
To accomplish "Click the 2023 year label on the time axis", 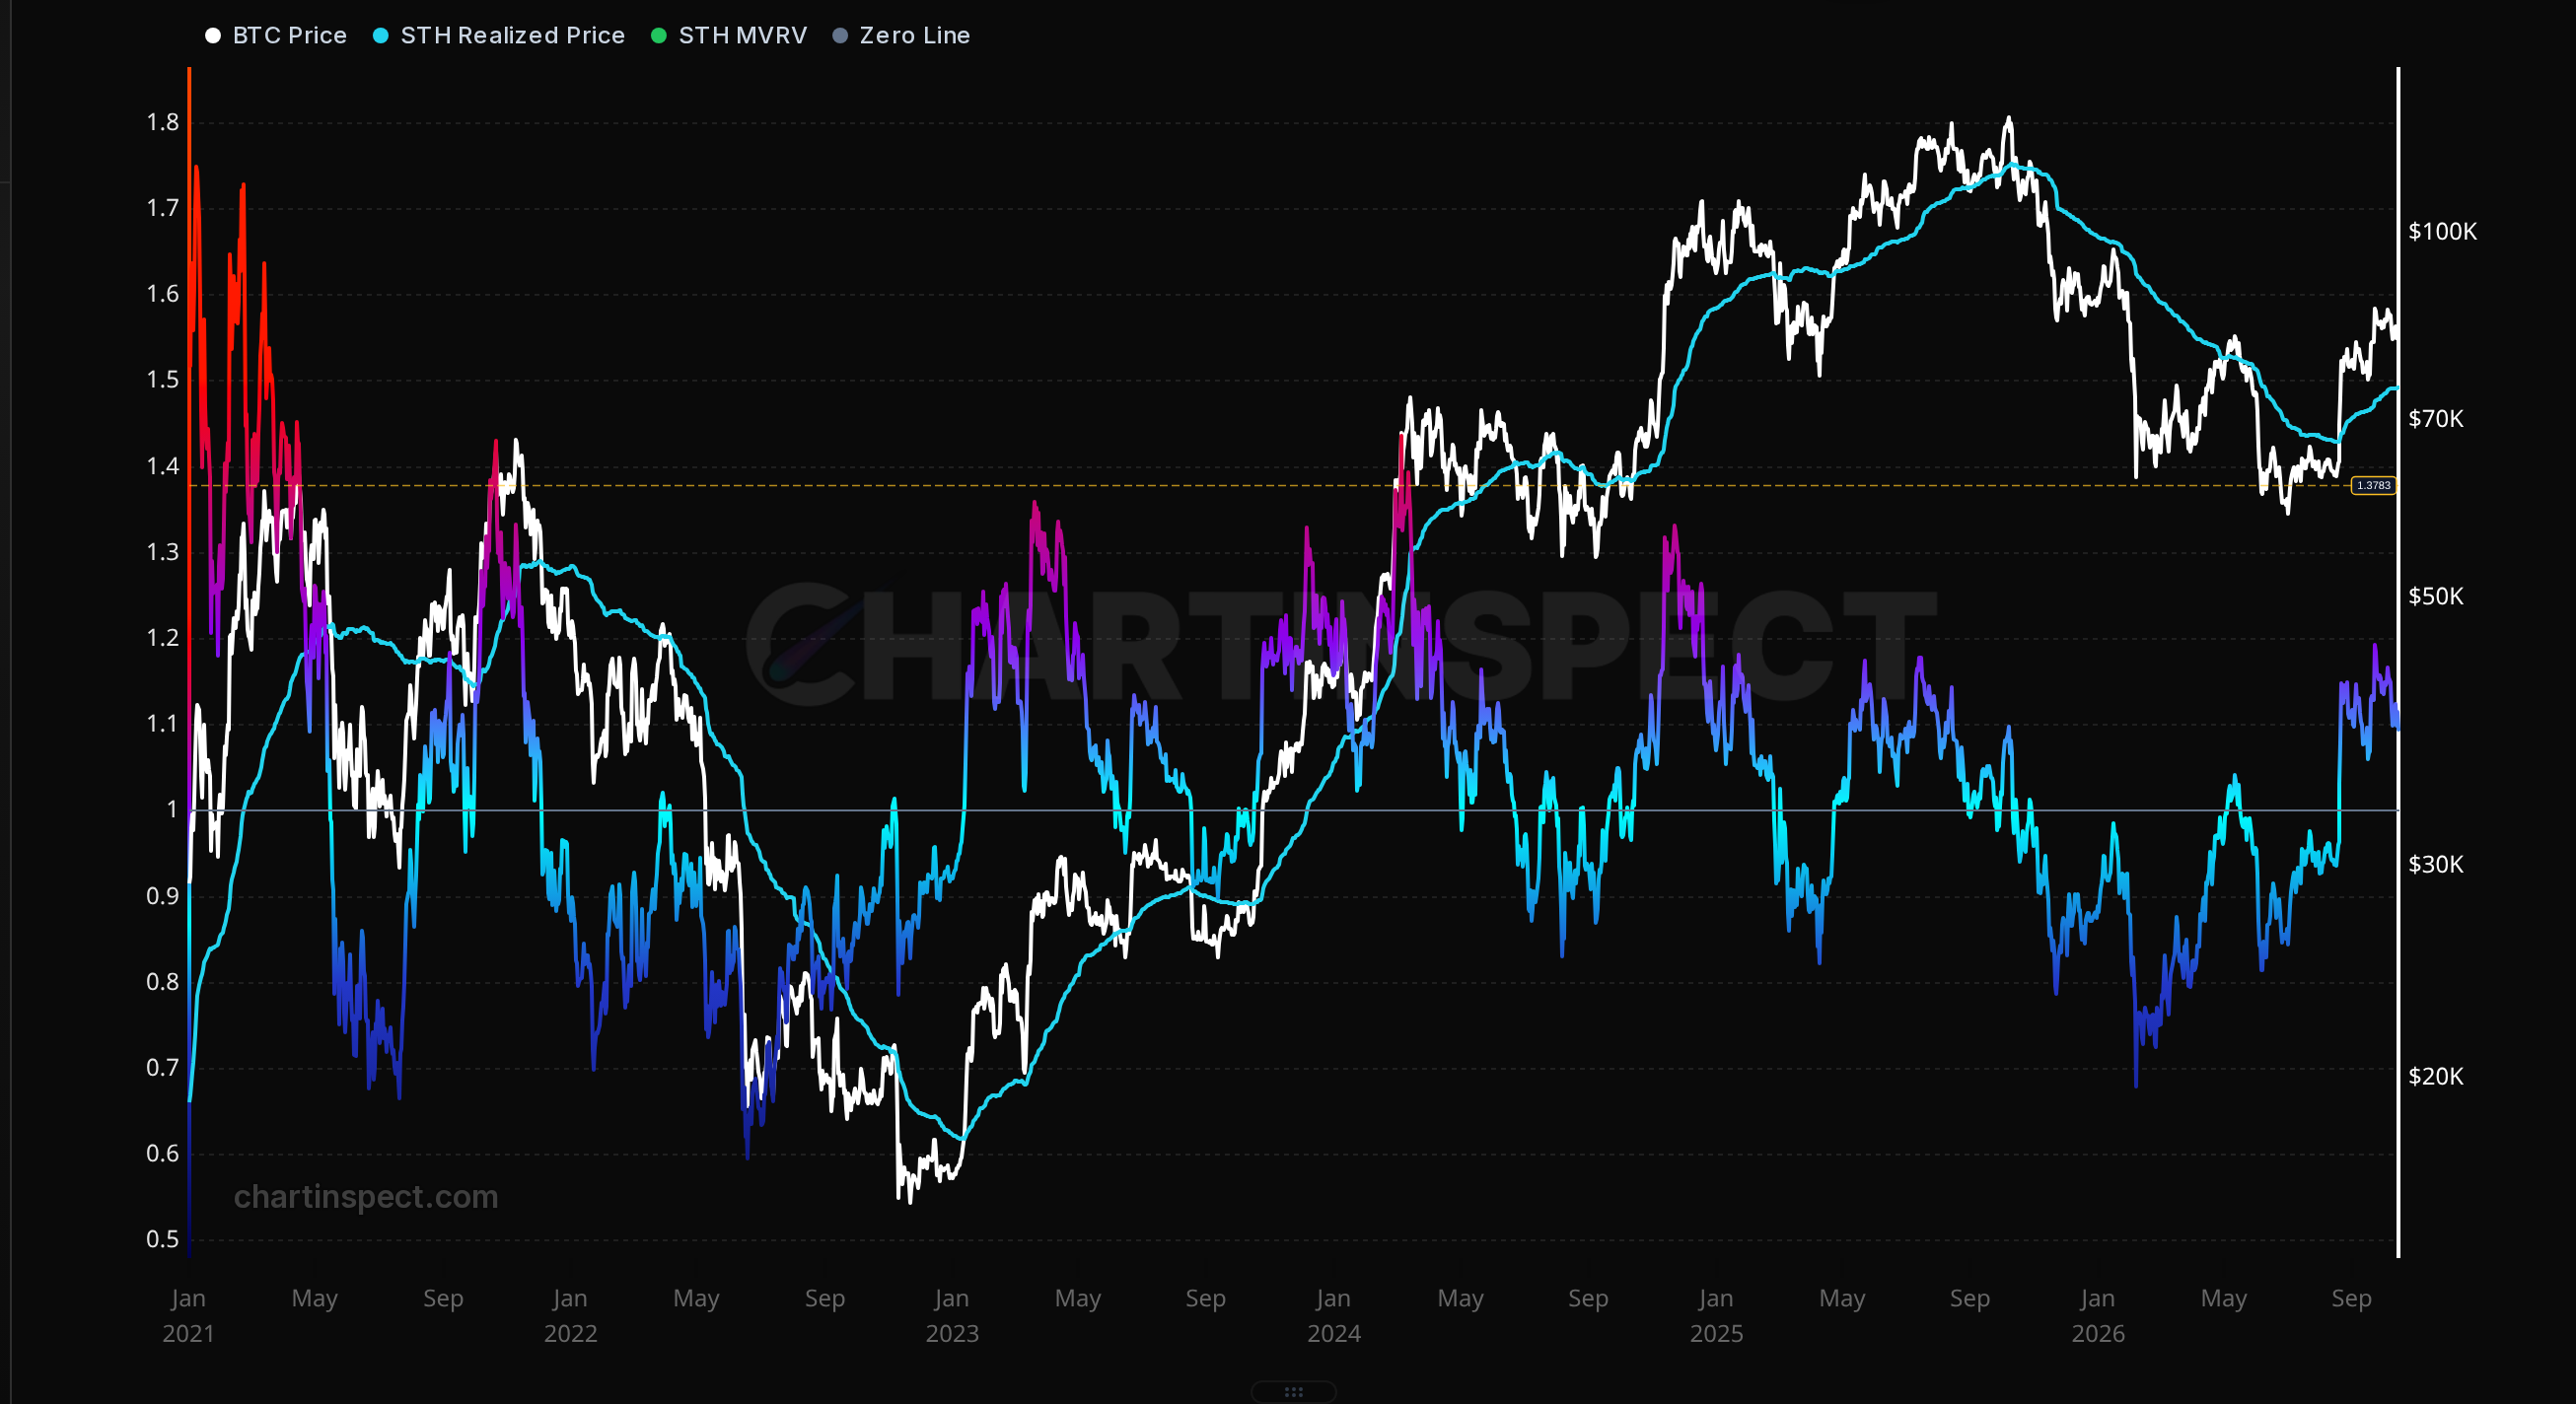I will [952, 1334].
